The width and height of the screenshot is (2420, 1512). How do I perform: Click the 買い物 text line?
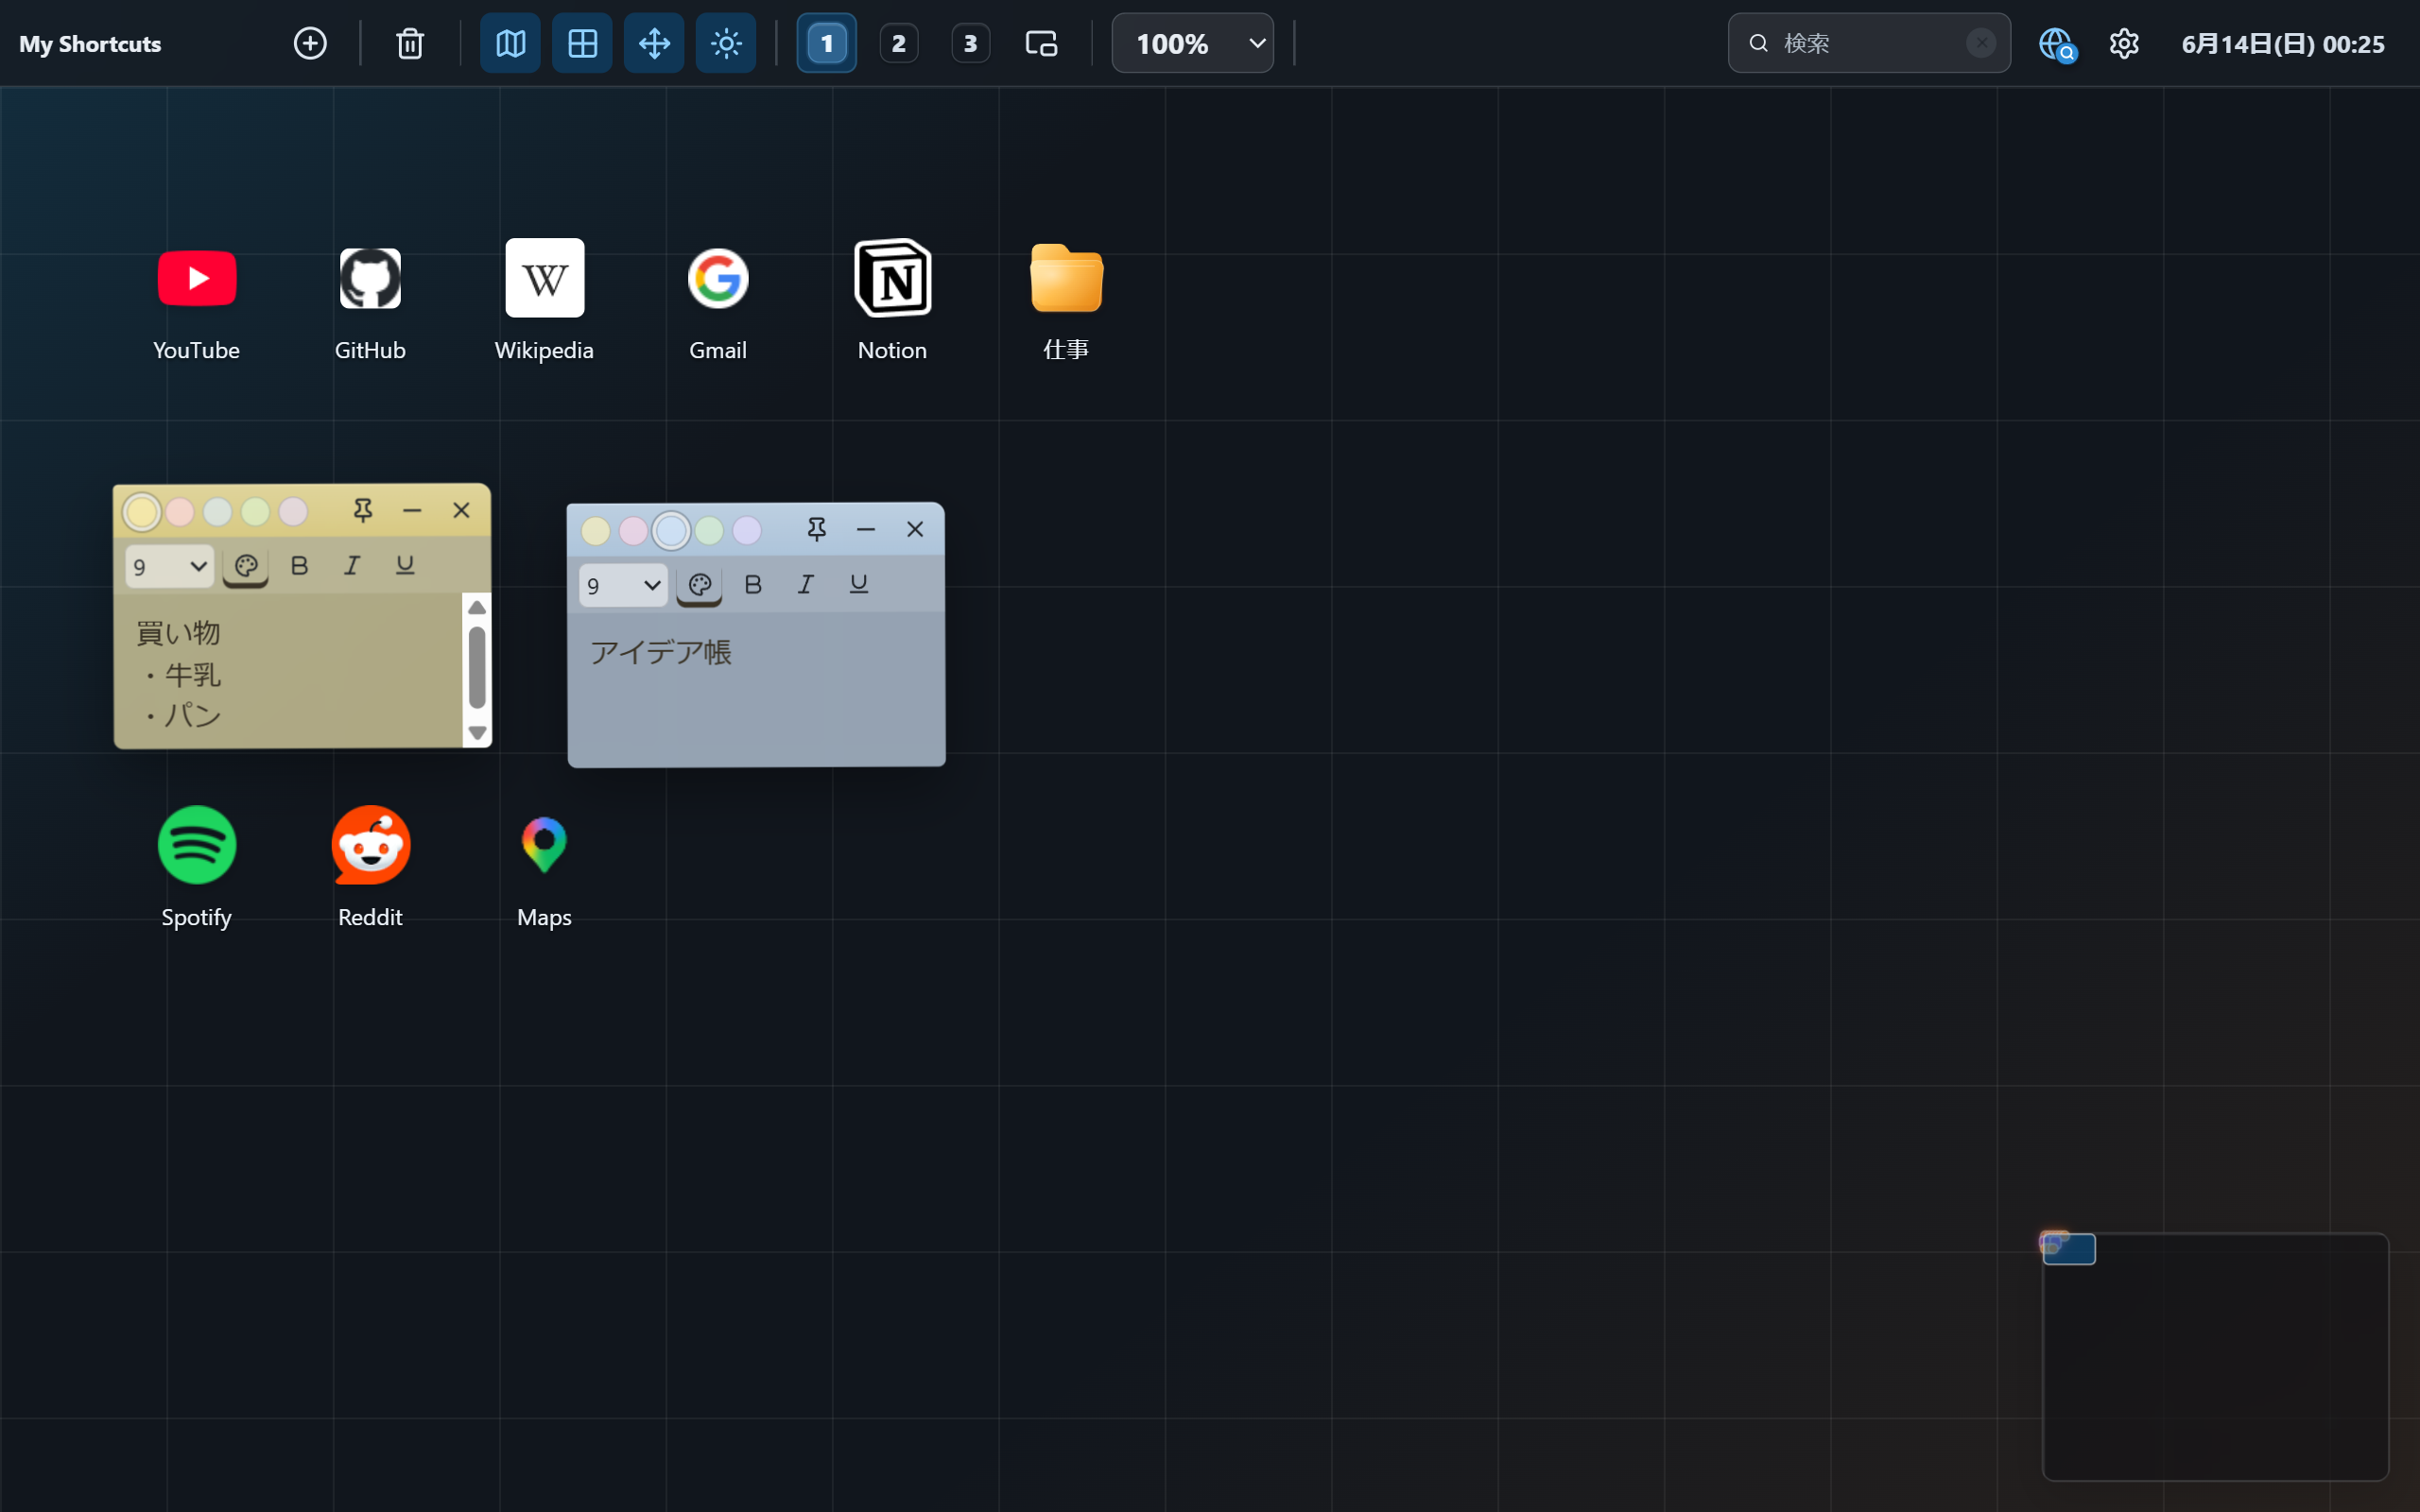178,633
